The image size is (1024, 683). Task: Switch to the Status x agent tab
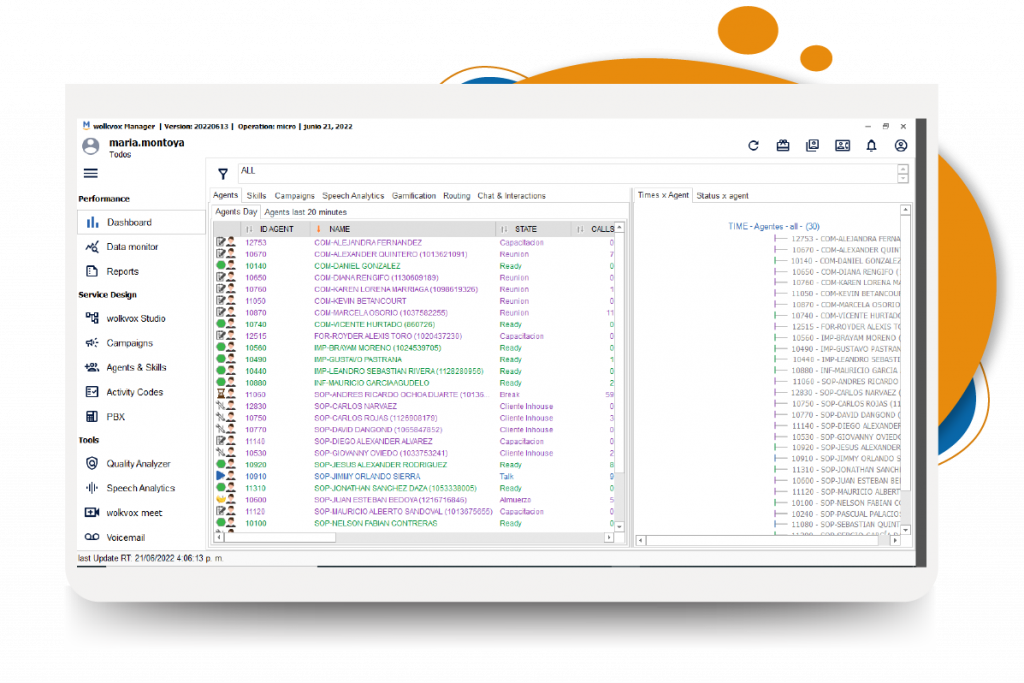pos(722,196)
